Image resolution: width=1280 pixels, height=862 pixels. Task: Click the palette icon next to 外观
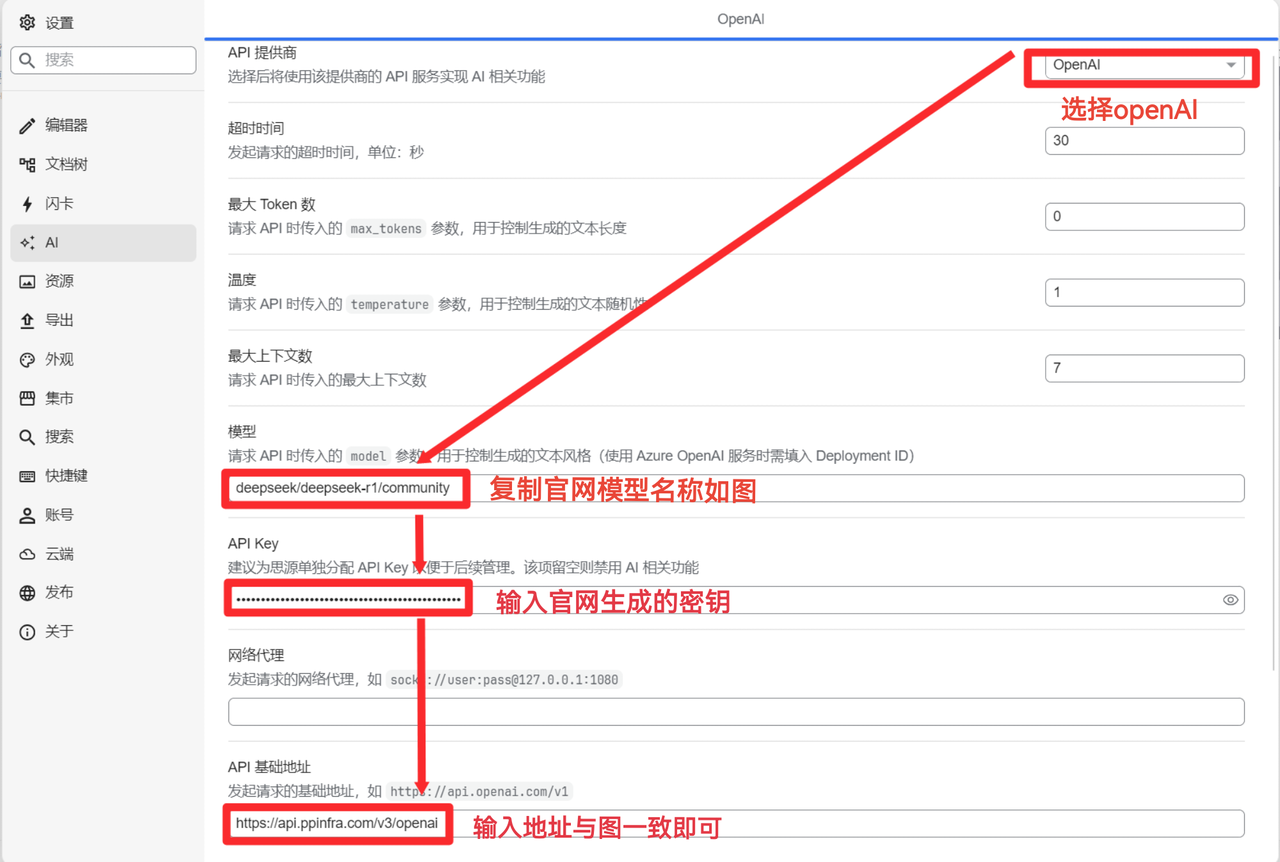tap(28, 360)
